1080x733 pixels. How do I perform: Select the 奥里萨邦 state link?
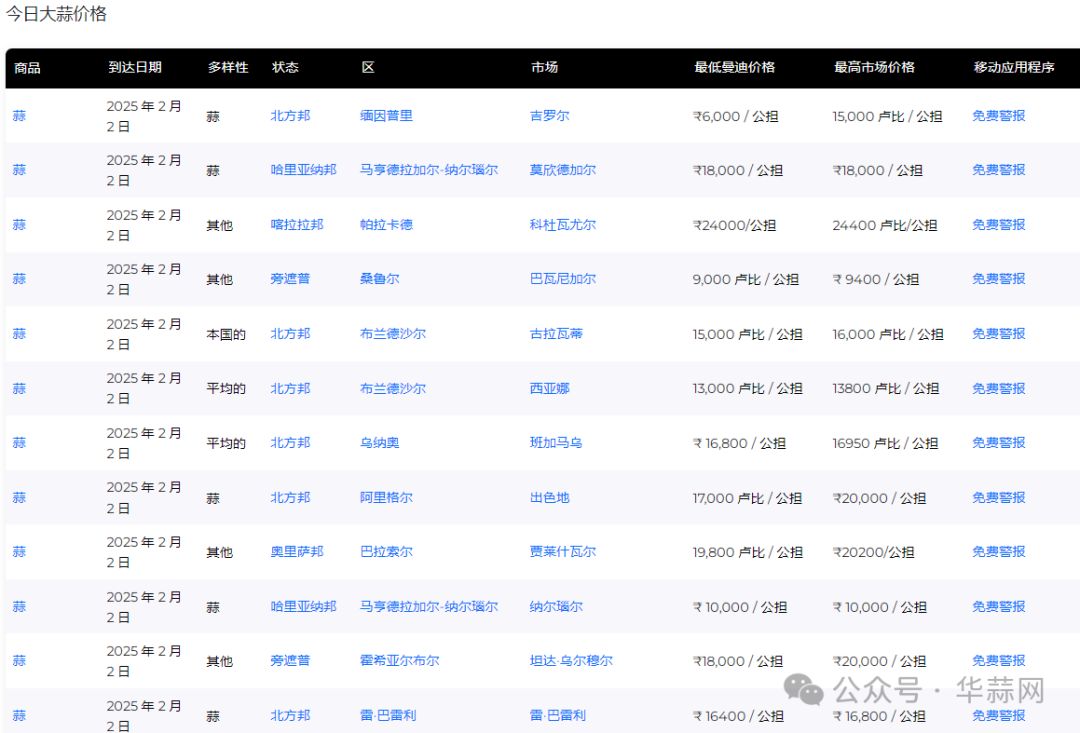(297, 552)
